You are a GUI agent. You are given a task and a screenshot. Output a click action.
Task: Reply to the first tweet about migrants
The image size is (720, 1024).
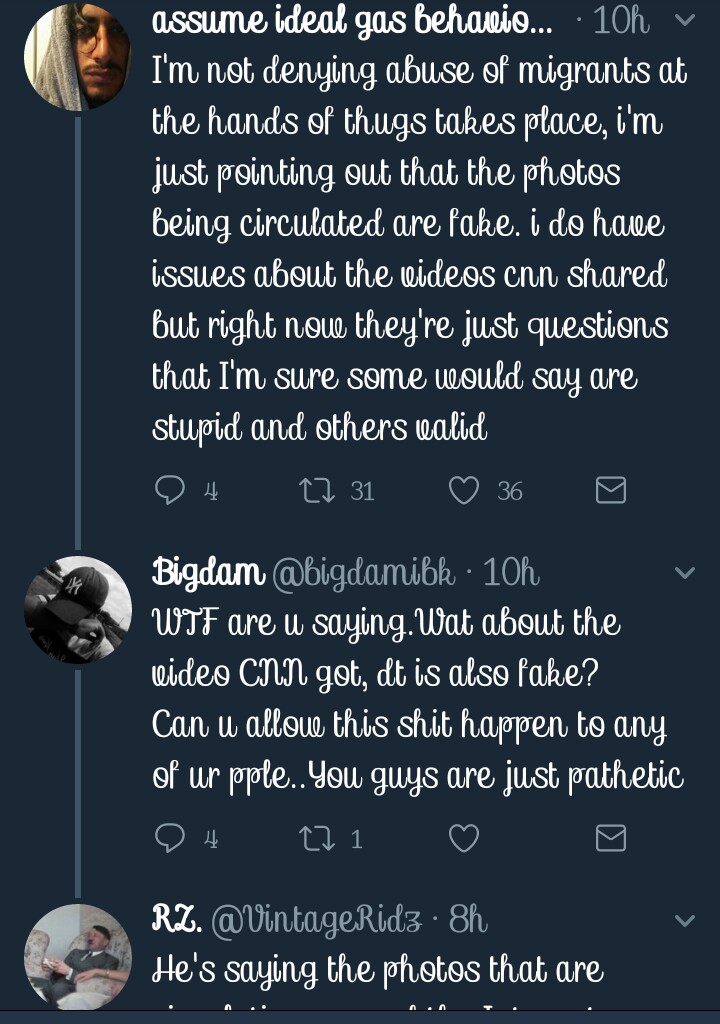point(170,490)
